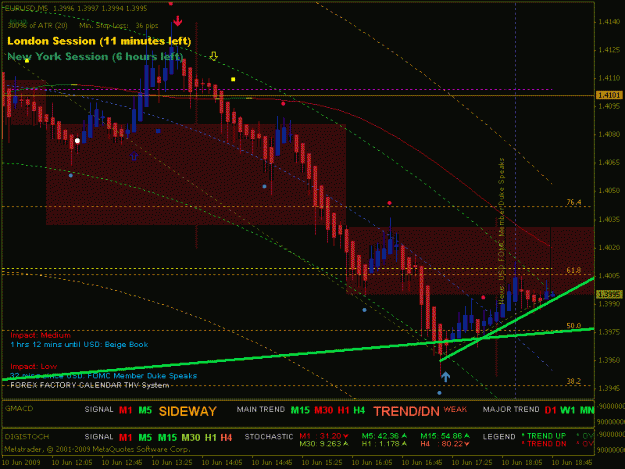Select M30 in the MAIN TREND group
The width and height of the screenshot is (625, 469).
tap(324, 410)
